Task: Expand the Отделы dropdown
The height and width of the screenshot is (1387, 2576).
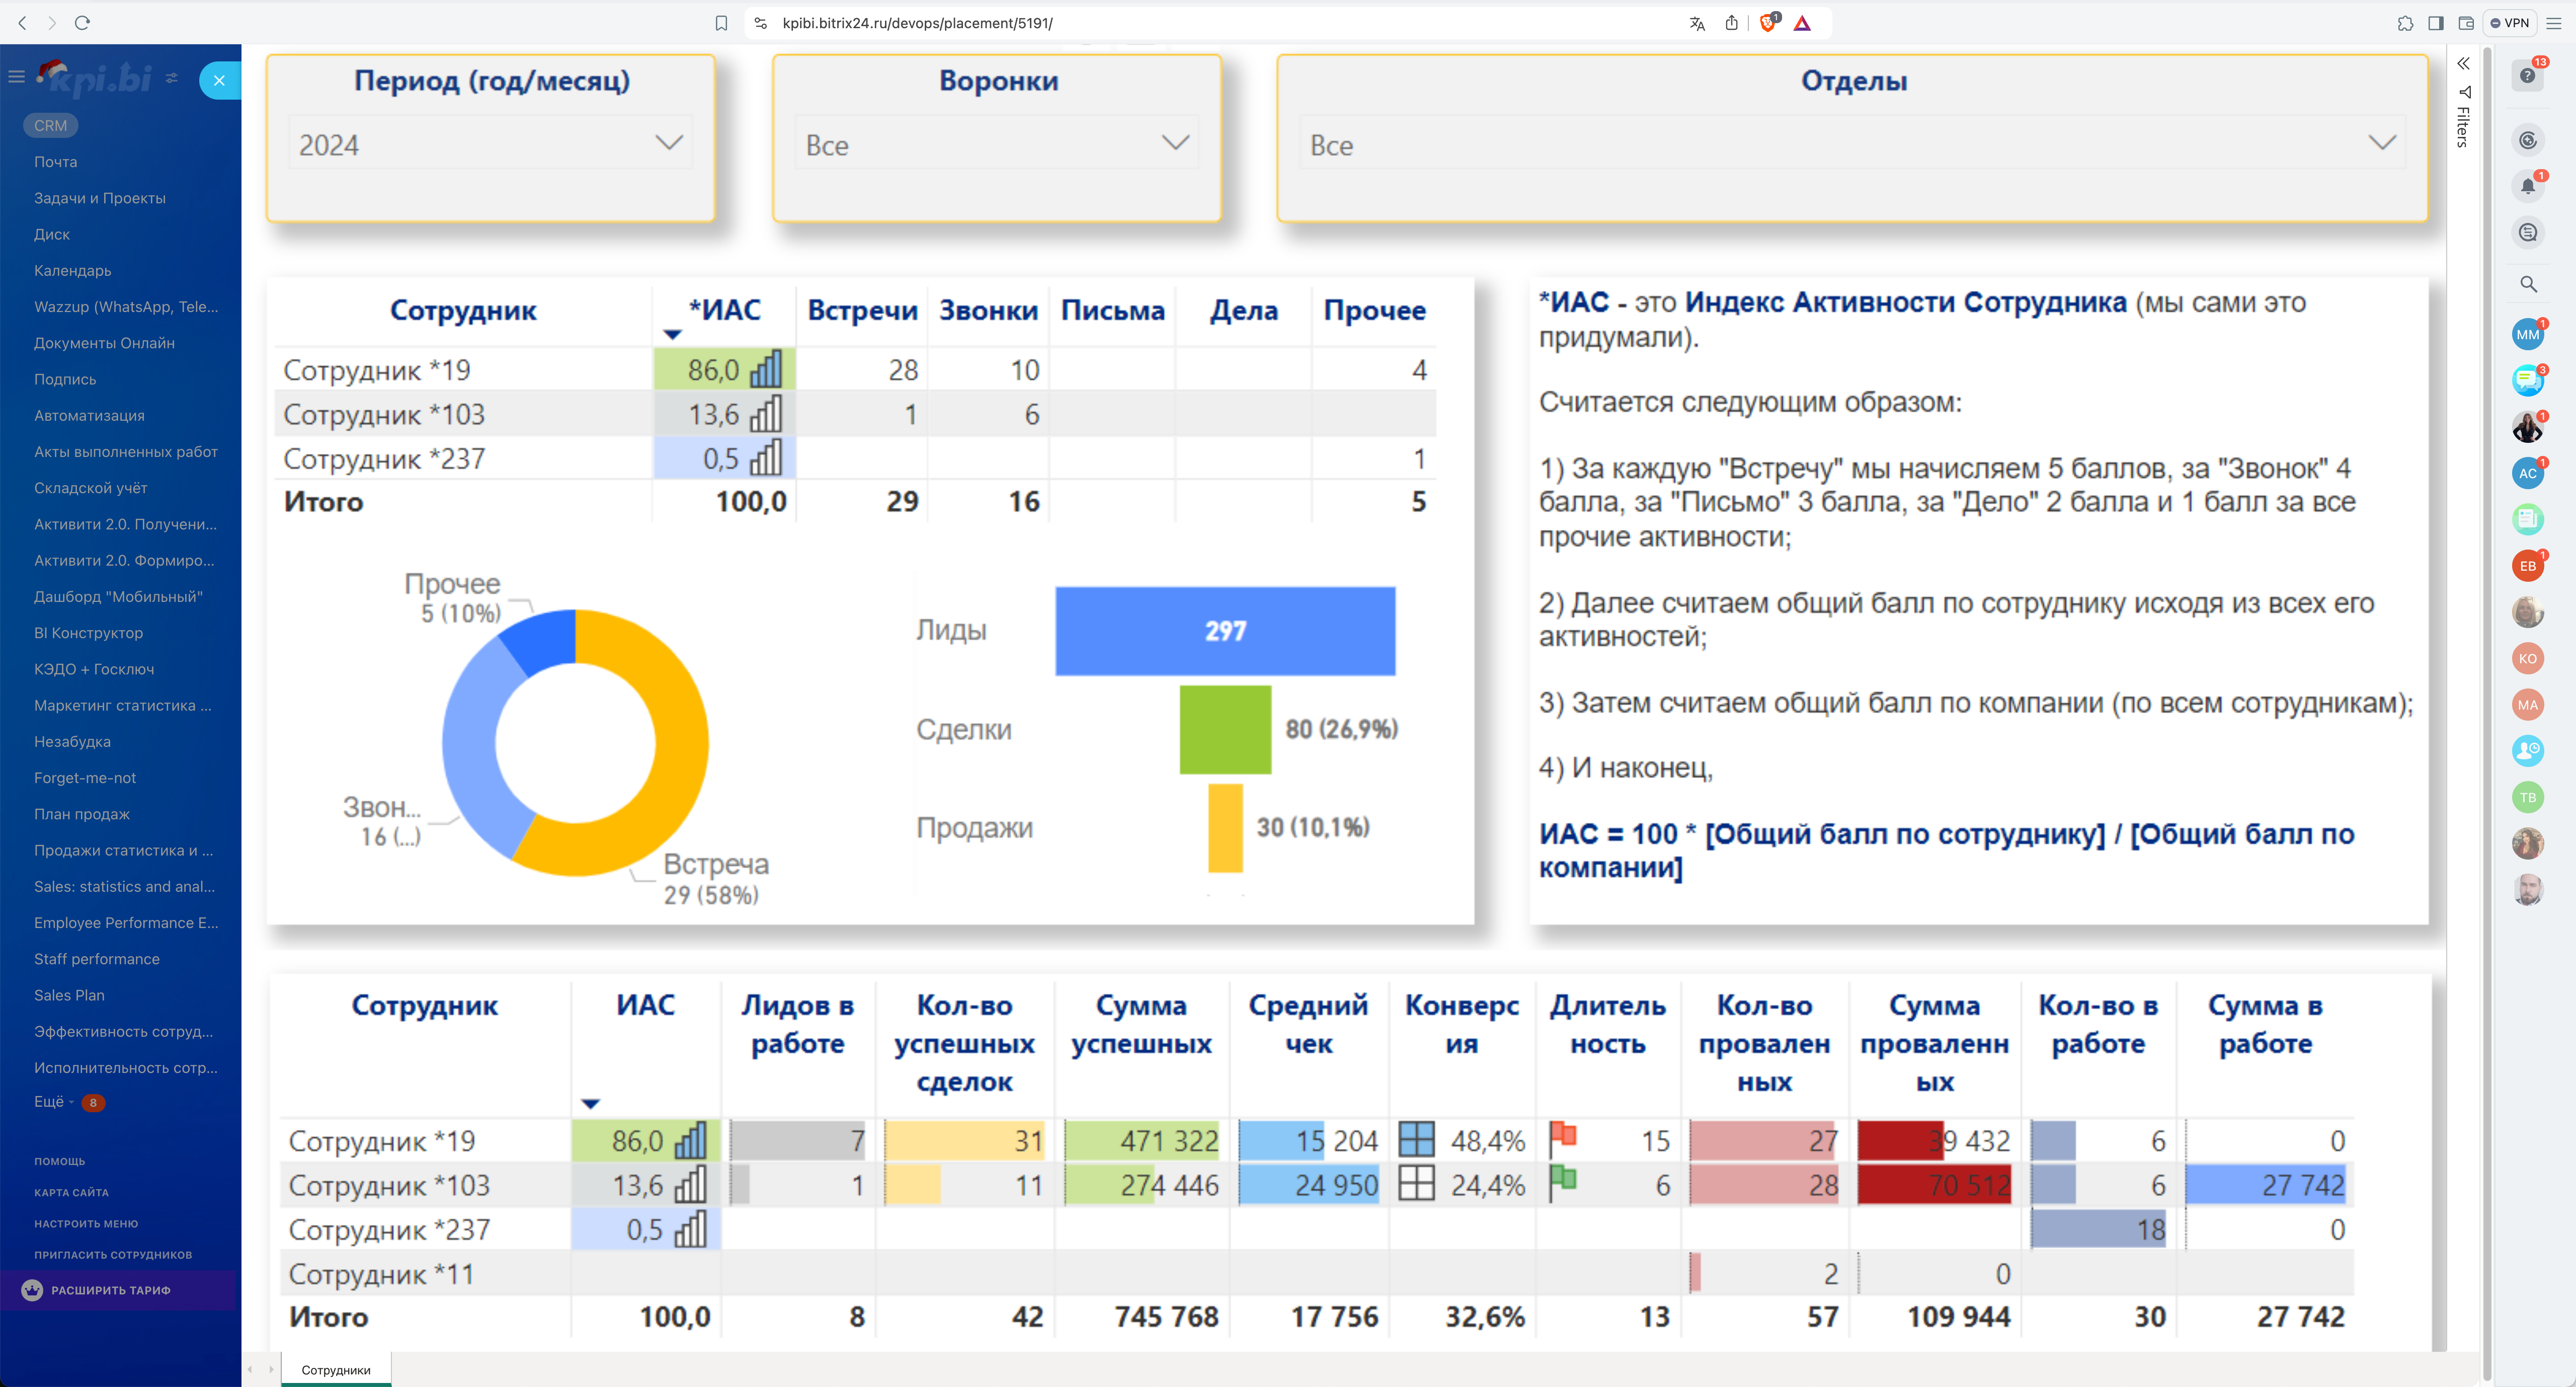Action: tap(1851, 144)
